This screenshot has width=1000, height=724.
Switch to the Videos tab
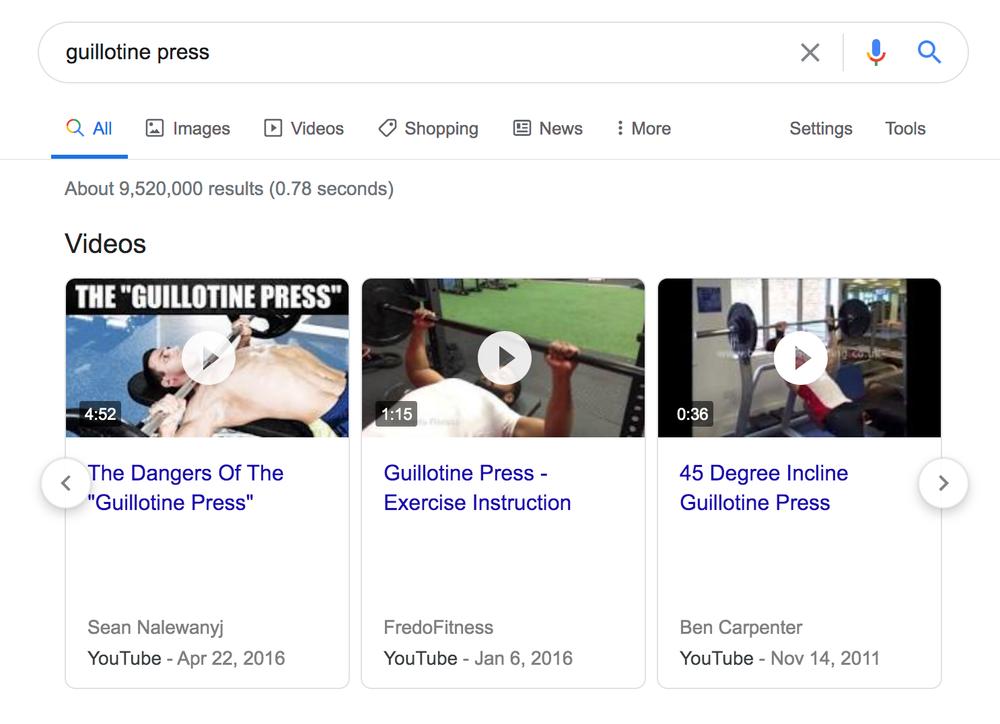click(x=304, y=128)
